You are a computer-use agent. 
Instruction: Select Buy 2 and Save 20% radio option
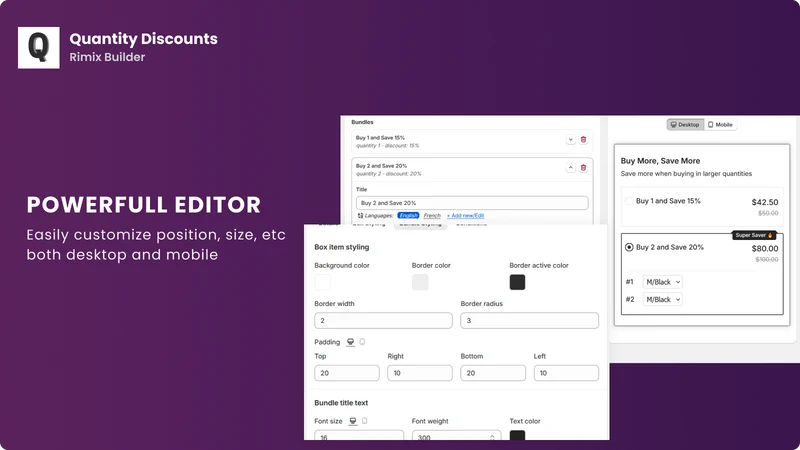(629, 247)
